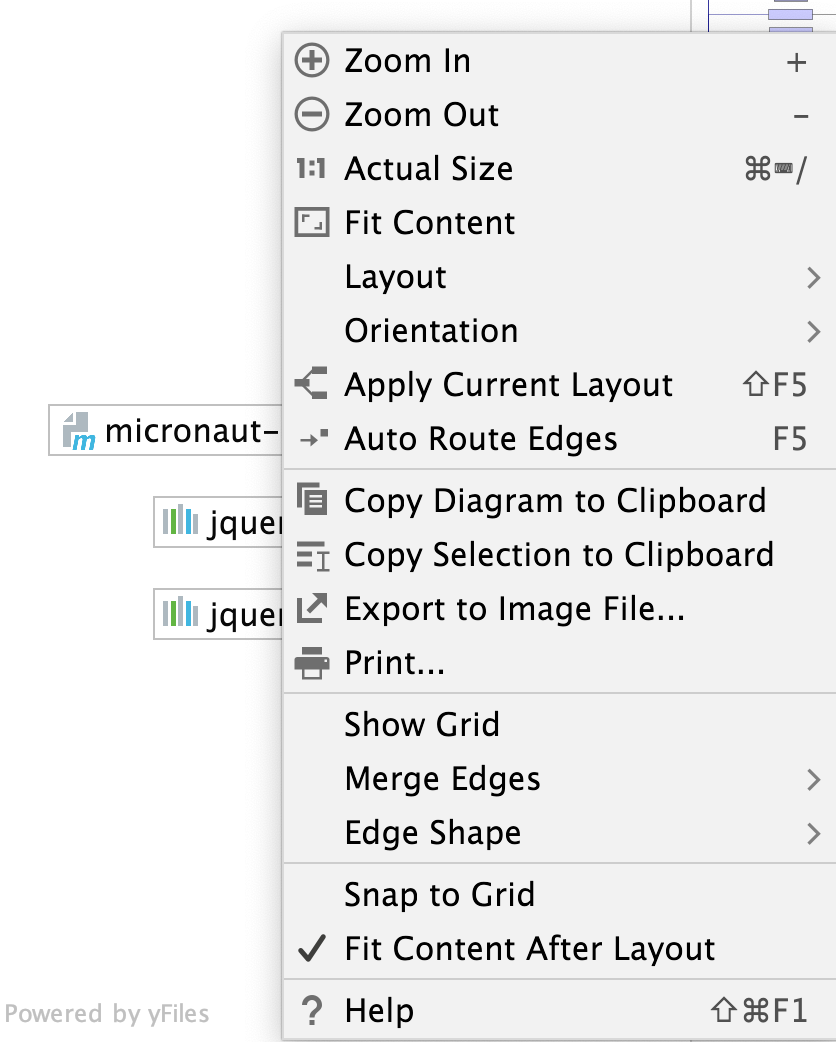
Task: Expand the Layout submenu arrow
Action: coord(814,277)
